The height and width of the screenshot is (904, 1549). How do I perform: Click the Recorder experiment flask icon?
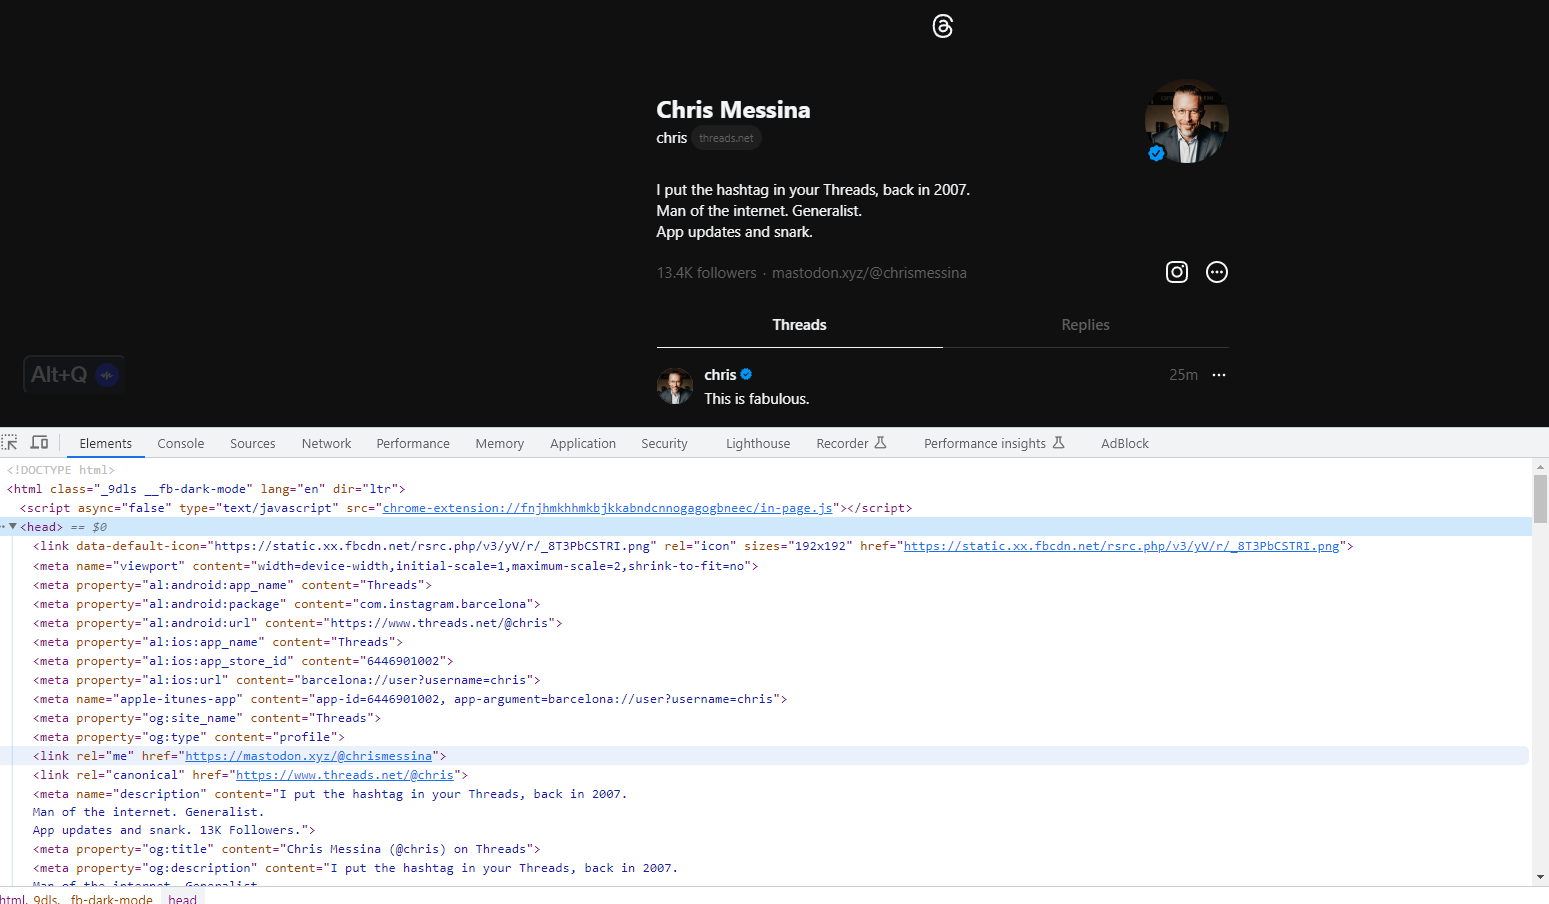(880, 443)
